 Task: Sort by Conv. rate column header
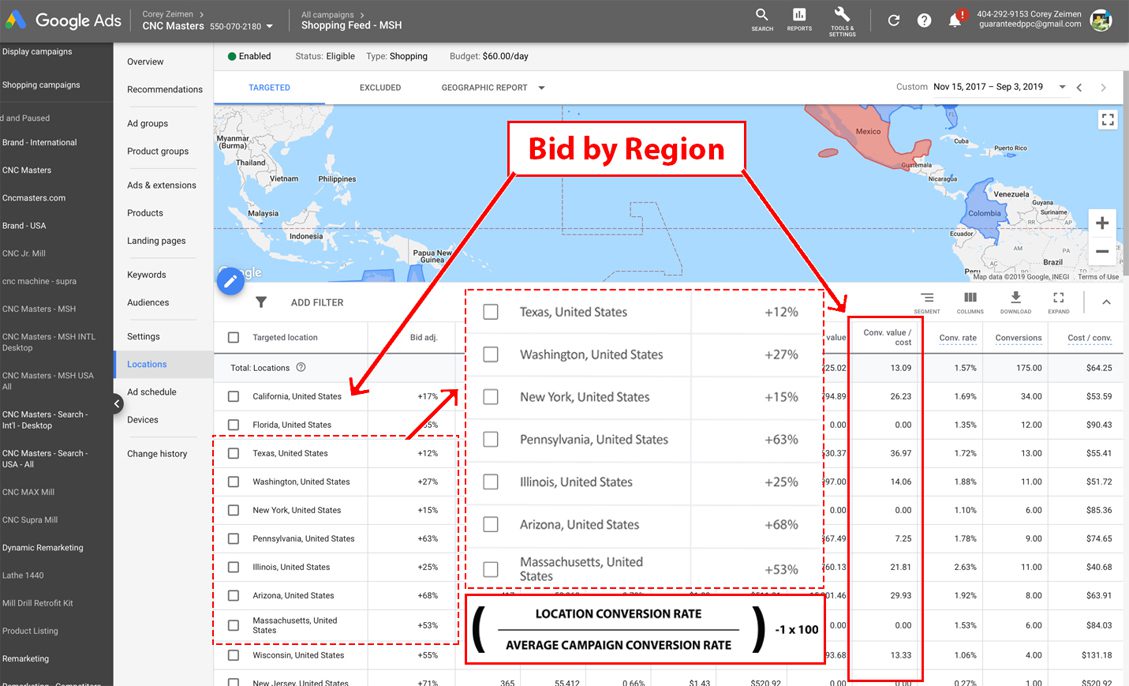[958, 338]
